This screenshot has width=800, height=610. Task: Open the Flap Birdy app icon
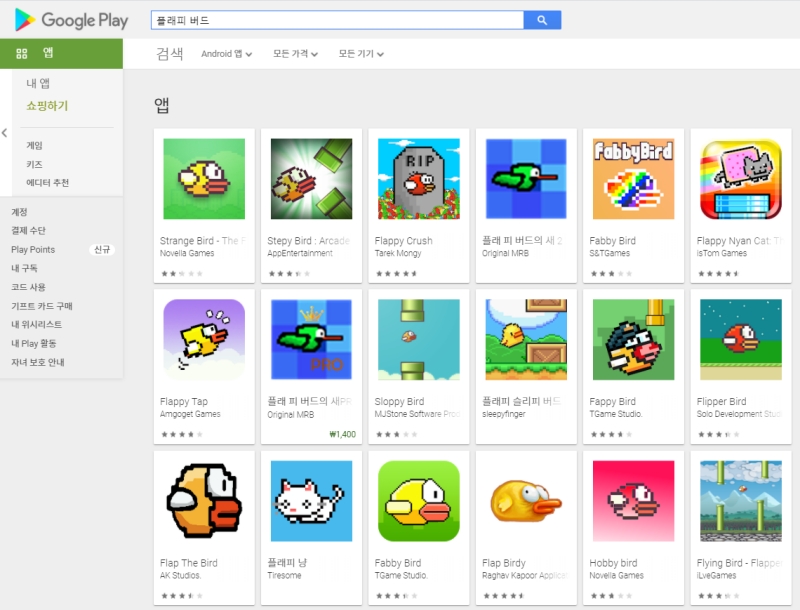pos(526,501)
